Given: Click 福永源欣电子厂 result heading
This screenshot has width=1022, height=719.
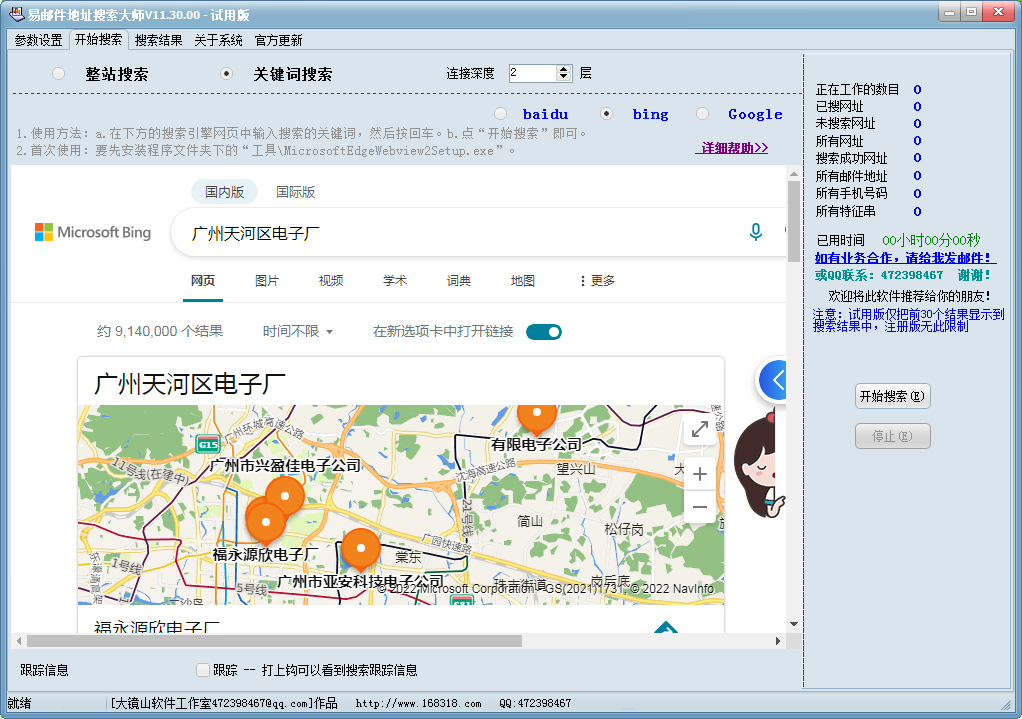Looking at the screenshot, I should click(x=157, y=626).
